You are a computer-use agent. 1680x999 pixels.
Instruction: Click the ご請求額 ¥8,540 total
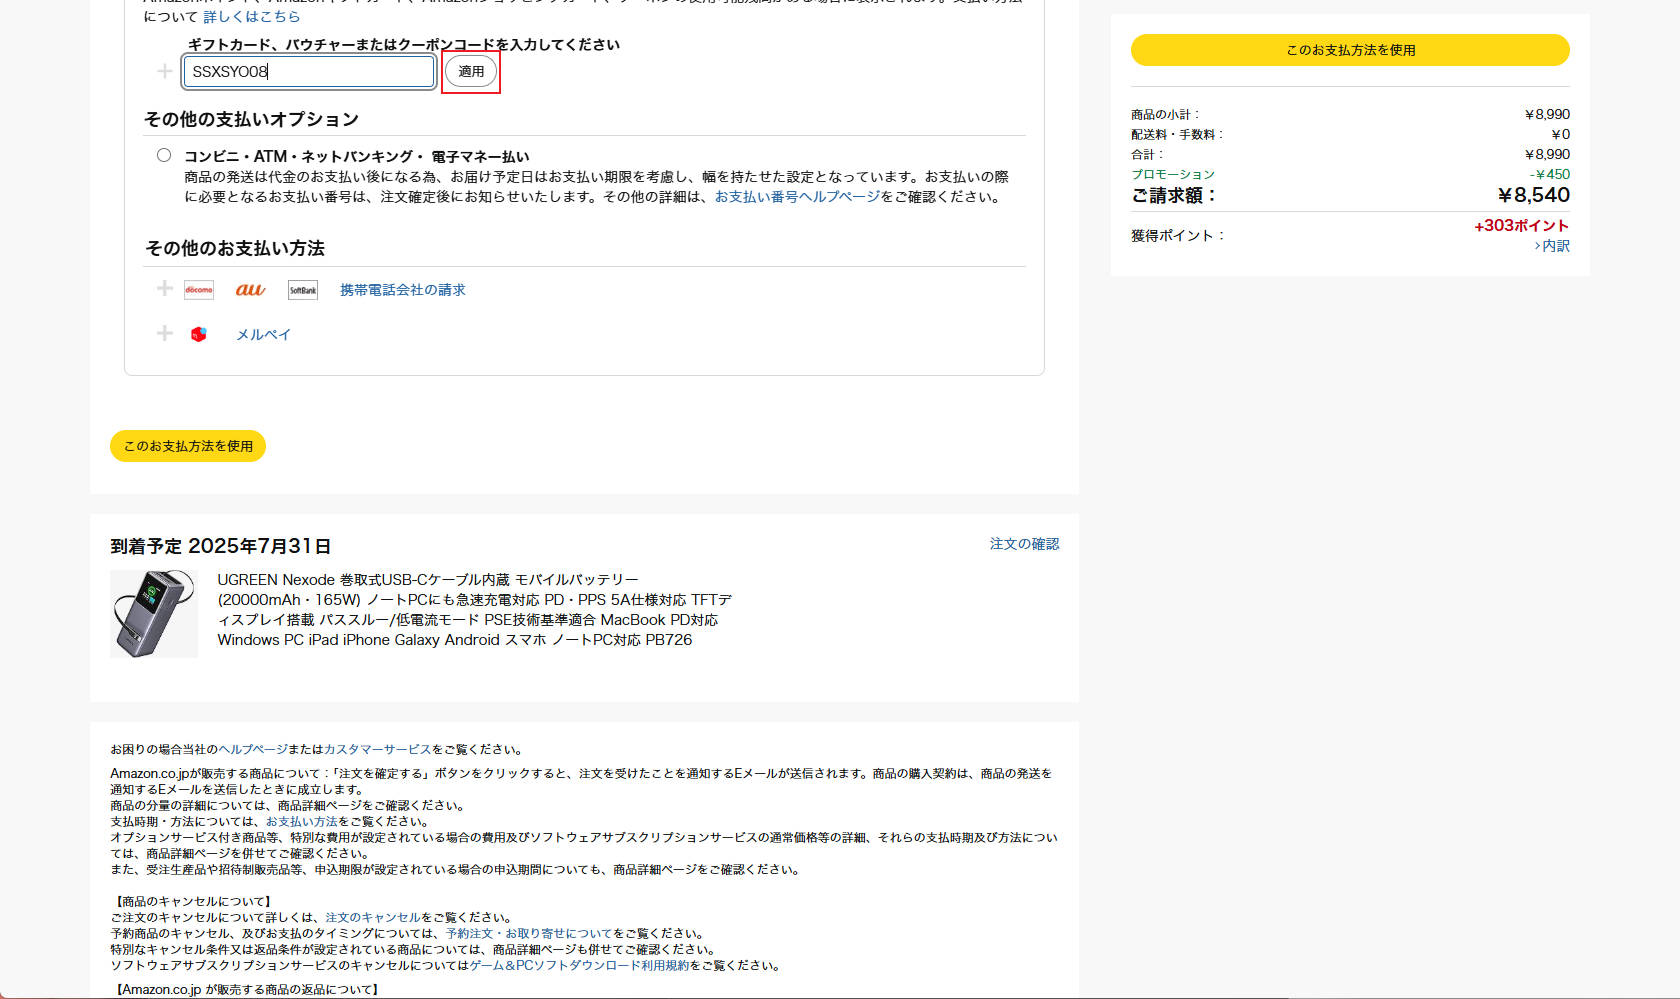(x=1534, y=195)
